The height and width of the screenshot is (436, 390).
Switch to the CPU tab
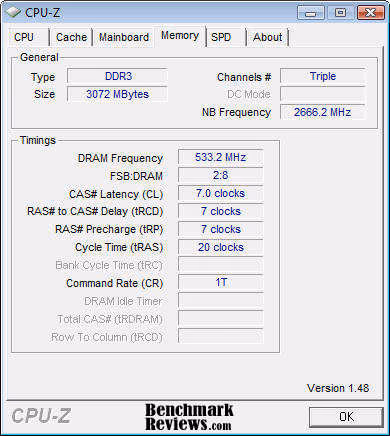(x=28, y=37)
